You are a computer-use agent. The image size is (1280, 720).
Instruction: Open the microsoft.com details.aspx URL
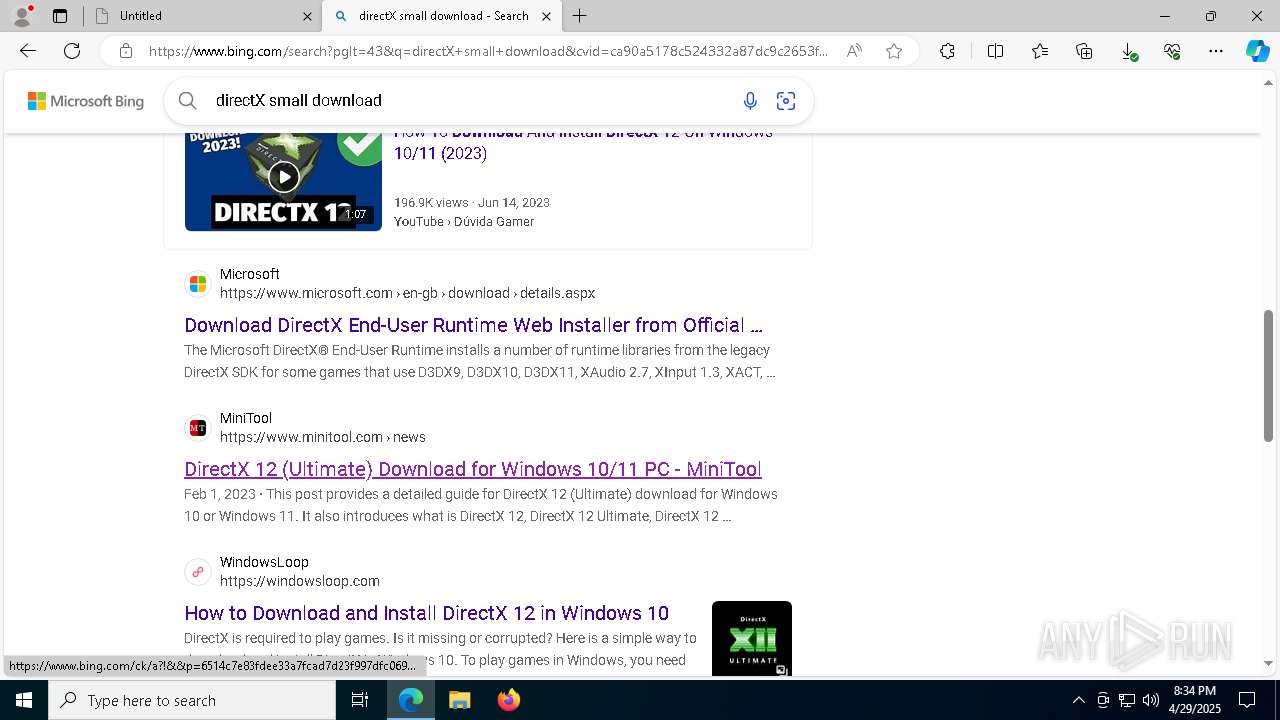(x=407, y=293)
